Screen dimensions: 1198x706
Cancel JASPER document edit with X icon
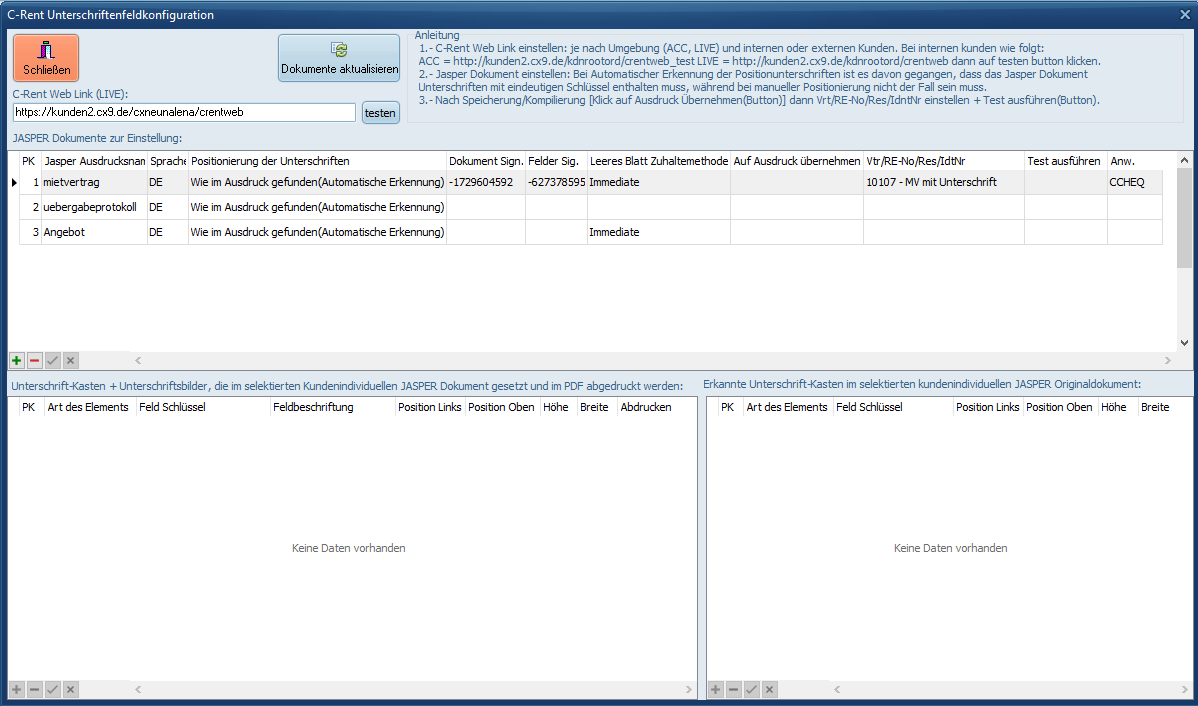click(70, 360)
